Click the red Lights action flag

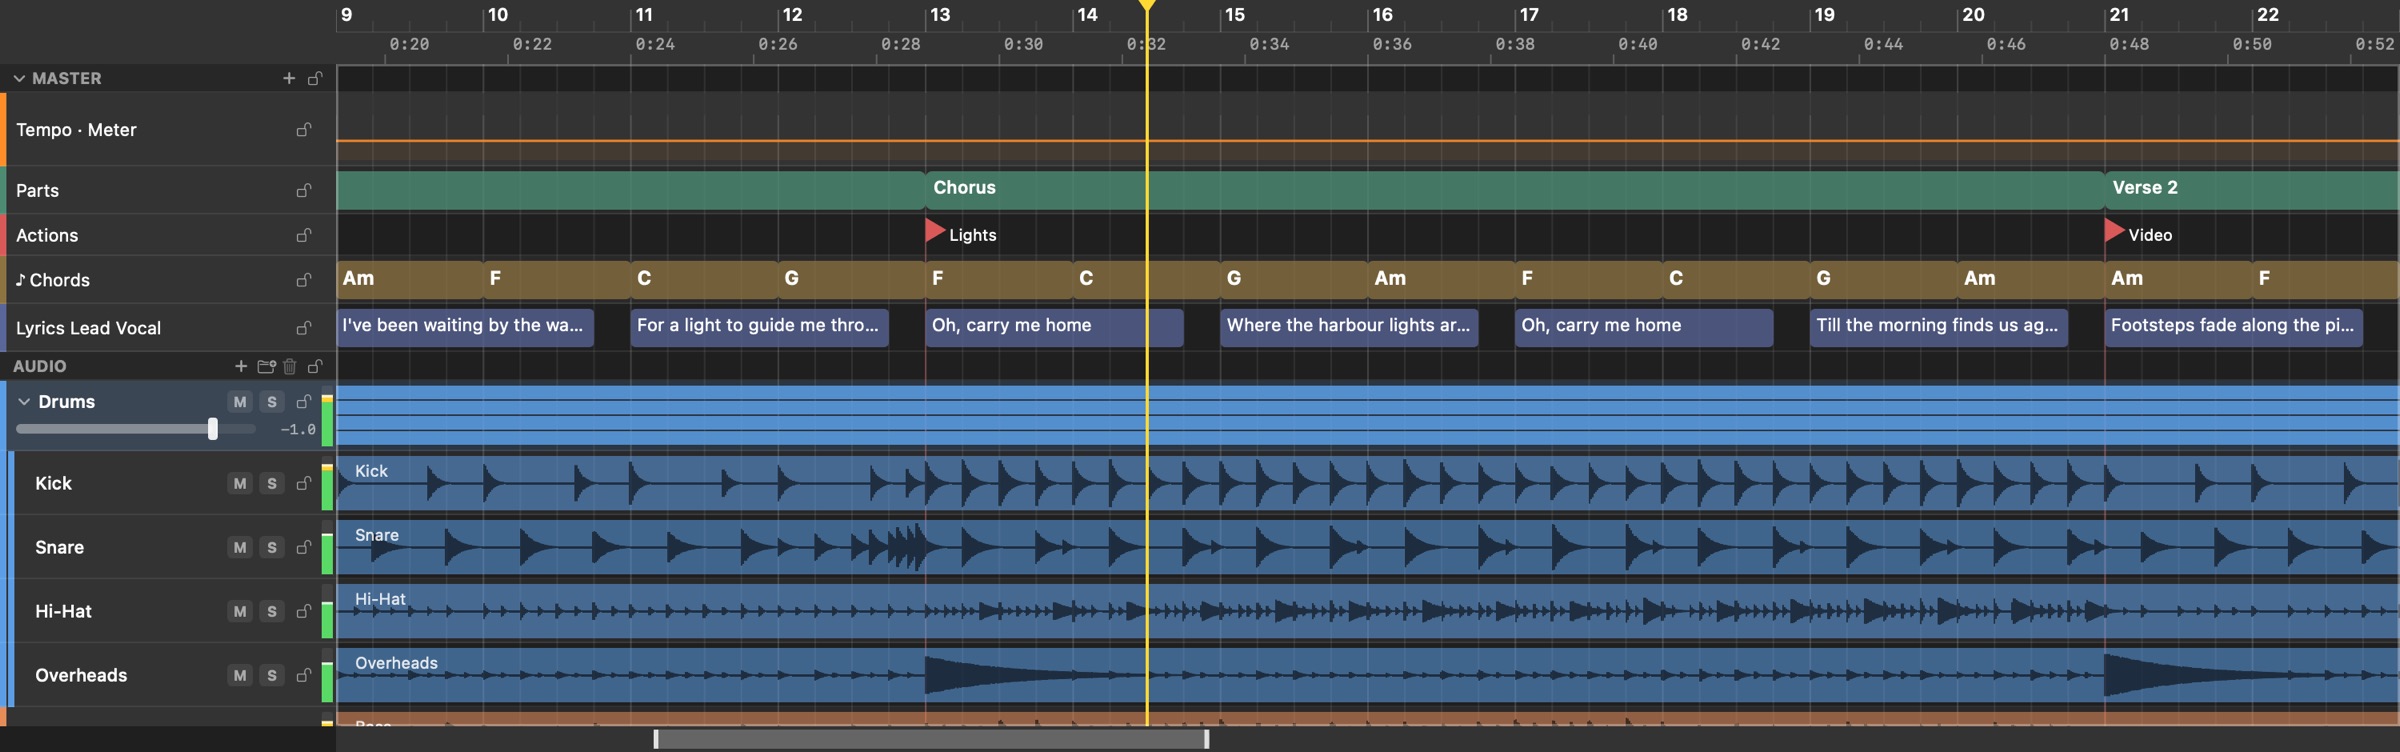(934, 231)
